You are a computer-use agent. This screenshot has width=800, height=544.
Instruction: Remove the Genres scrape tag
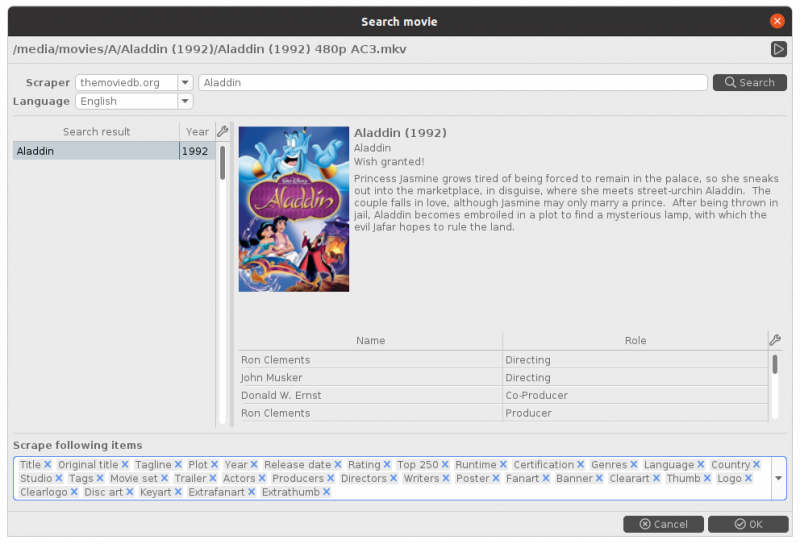point(633,464)
